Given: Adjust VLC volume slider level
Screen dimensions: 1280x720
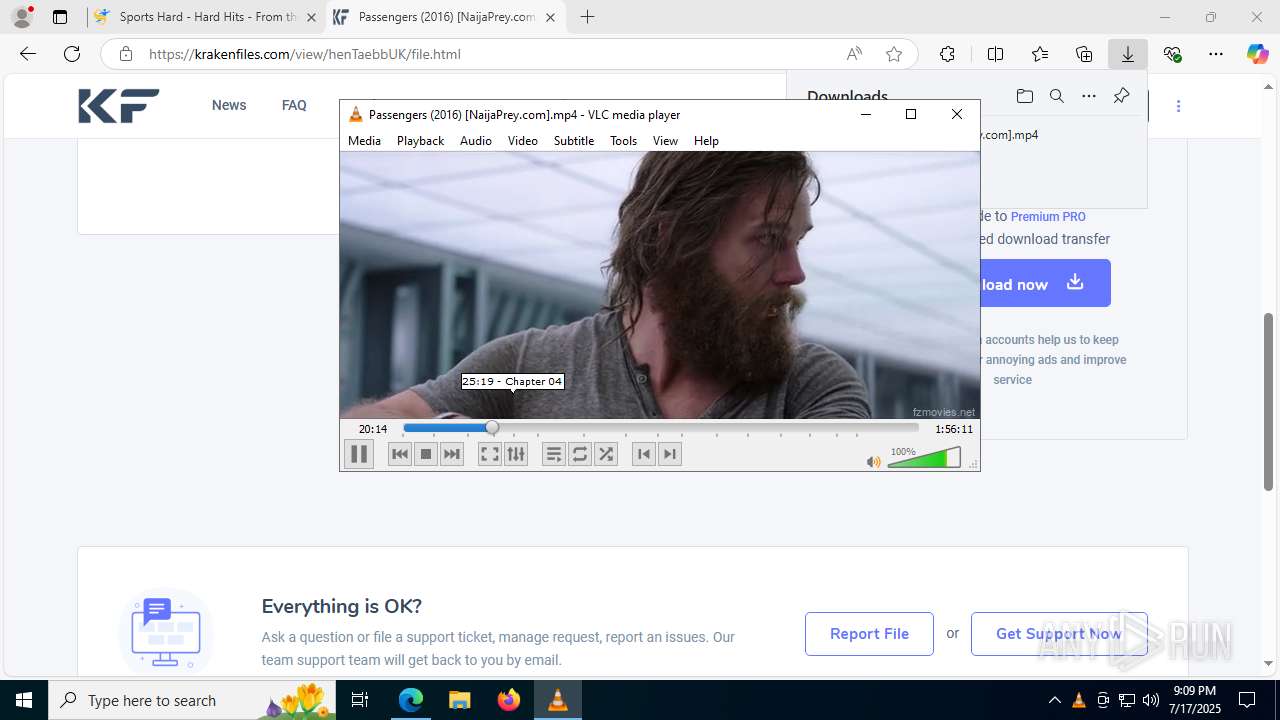Looking at the screenshot, I should tap(924, 458).
